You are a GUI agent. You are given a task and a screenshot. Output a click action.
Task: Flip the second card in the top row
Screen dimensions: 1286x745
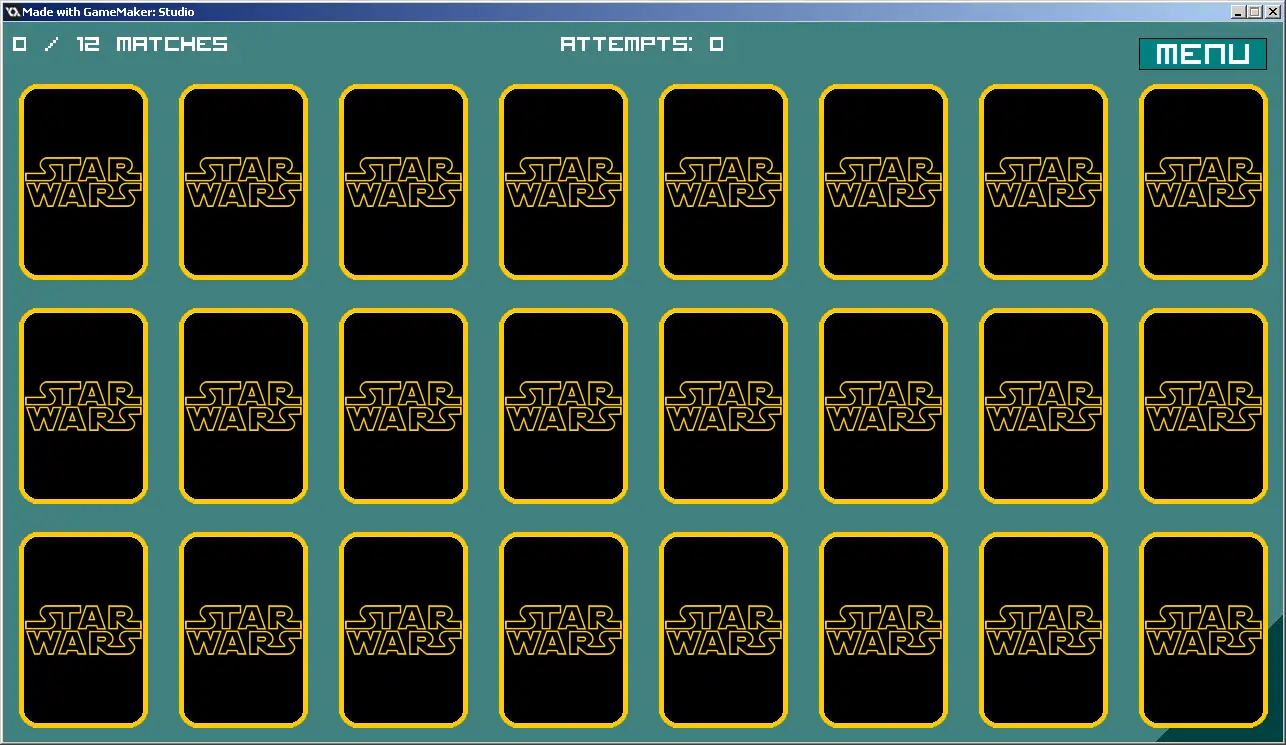point(244,182)
